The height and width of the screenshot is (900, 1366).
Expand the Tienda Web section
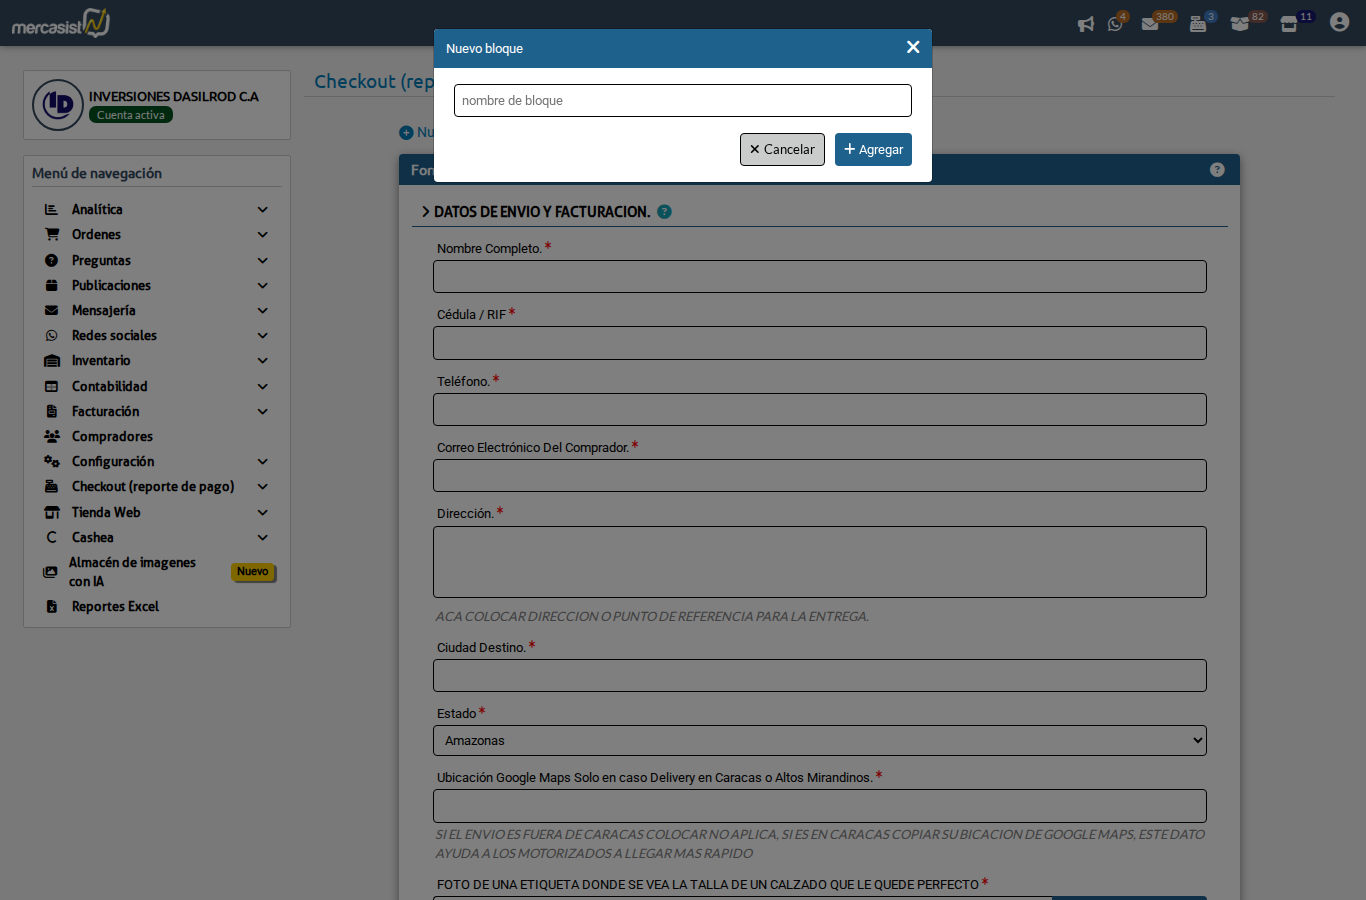click(x=105, y=512)
